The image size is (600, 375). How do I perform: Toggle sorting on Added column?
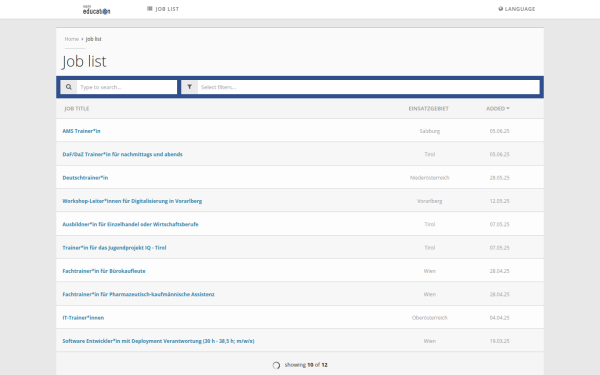pyautogui.click(x=498, y=109)
